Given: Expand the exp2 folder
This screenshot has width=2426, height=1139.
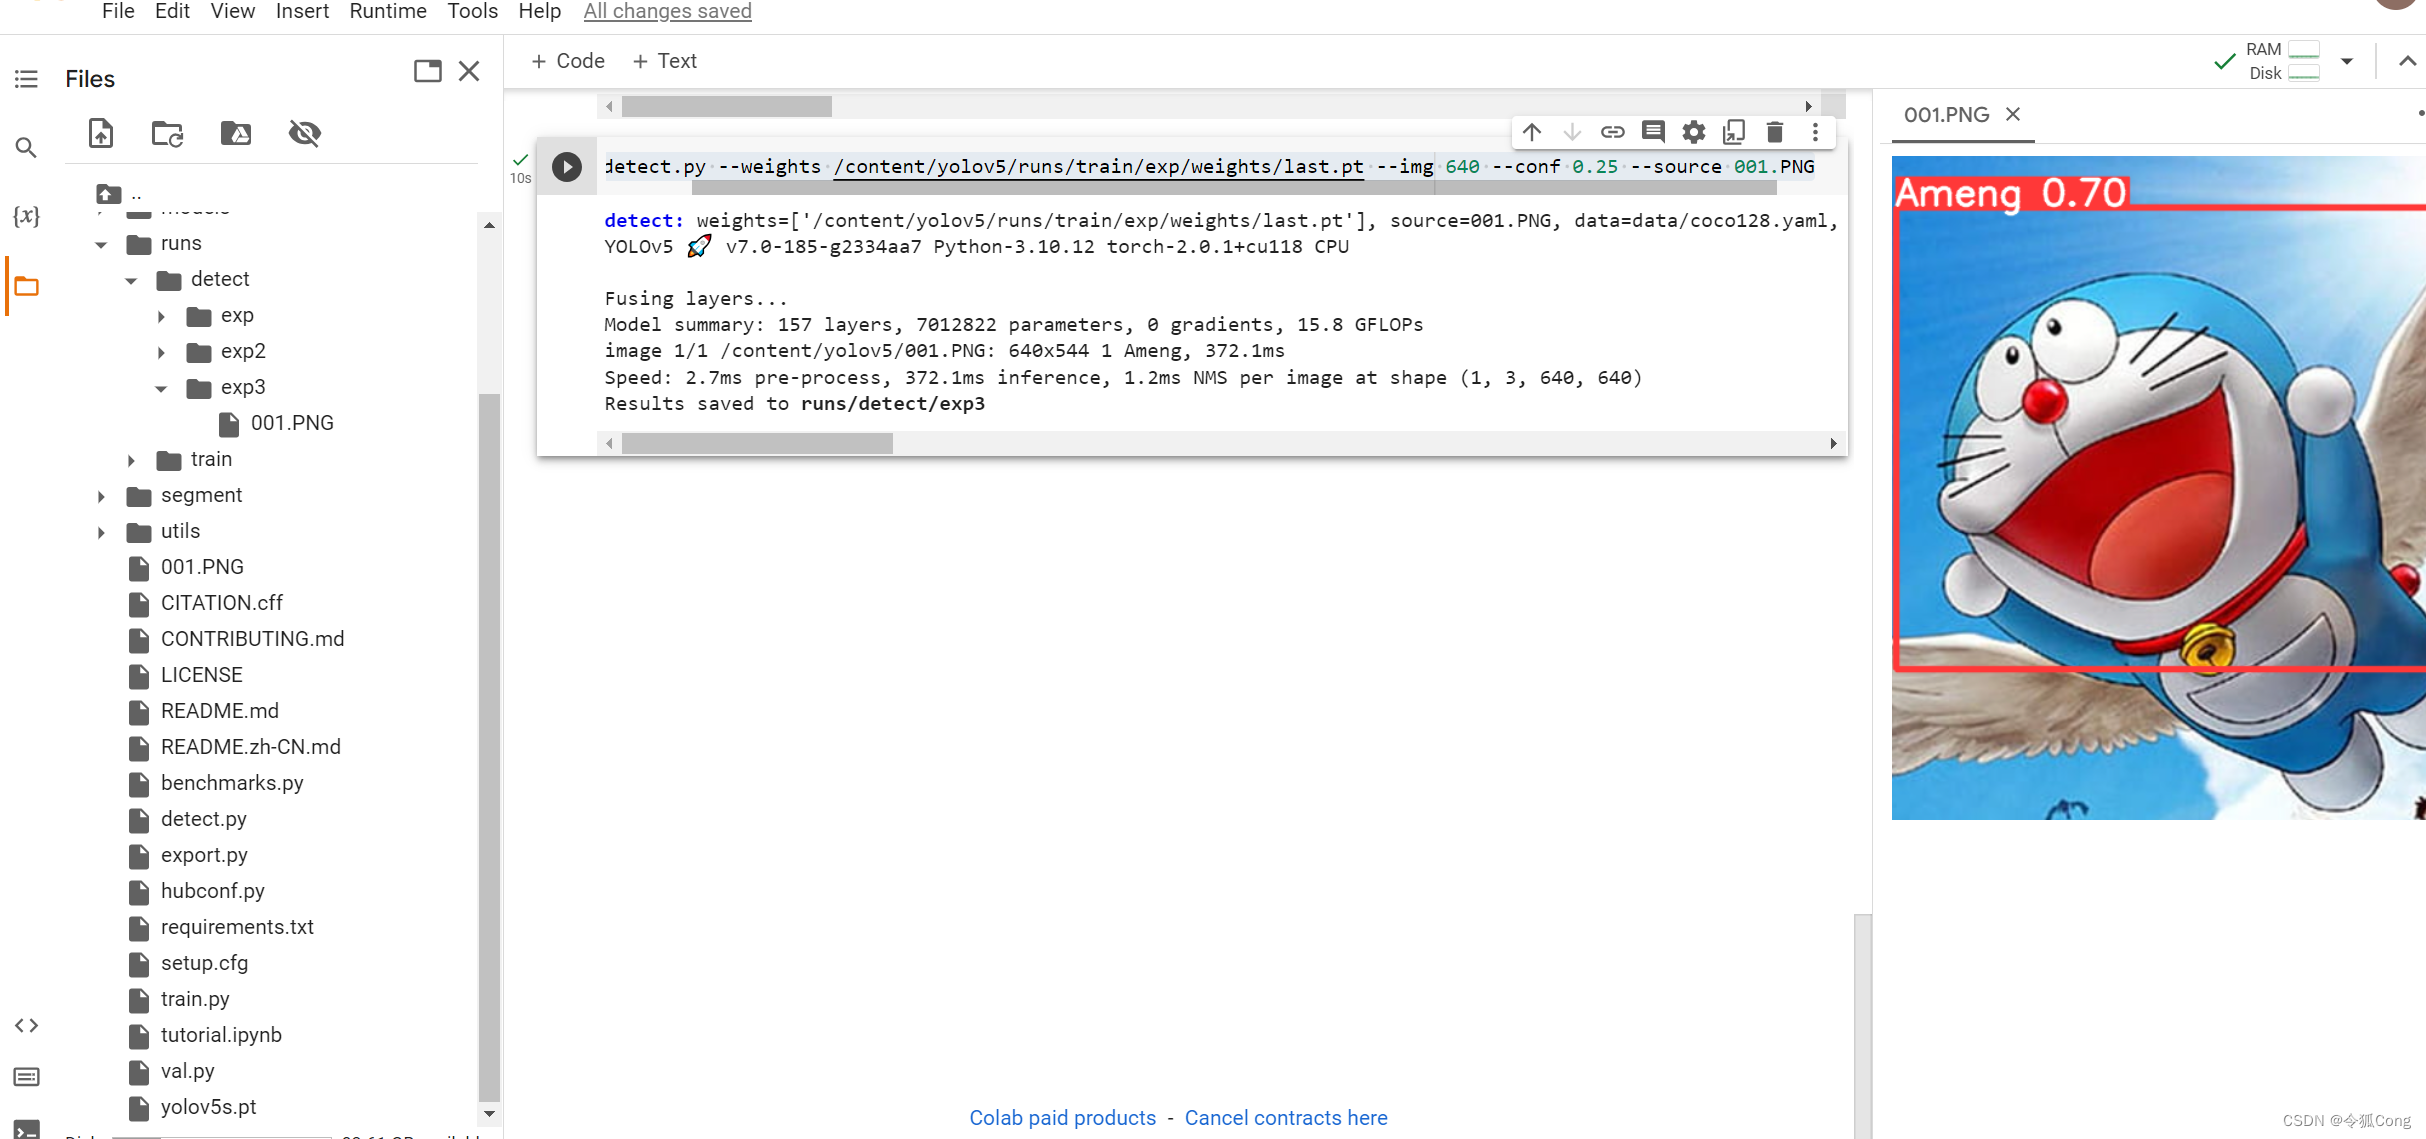Looking at the screenshot, I should pyautogui.click(x=161, y=352).
